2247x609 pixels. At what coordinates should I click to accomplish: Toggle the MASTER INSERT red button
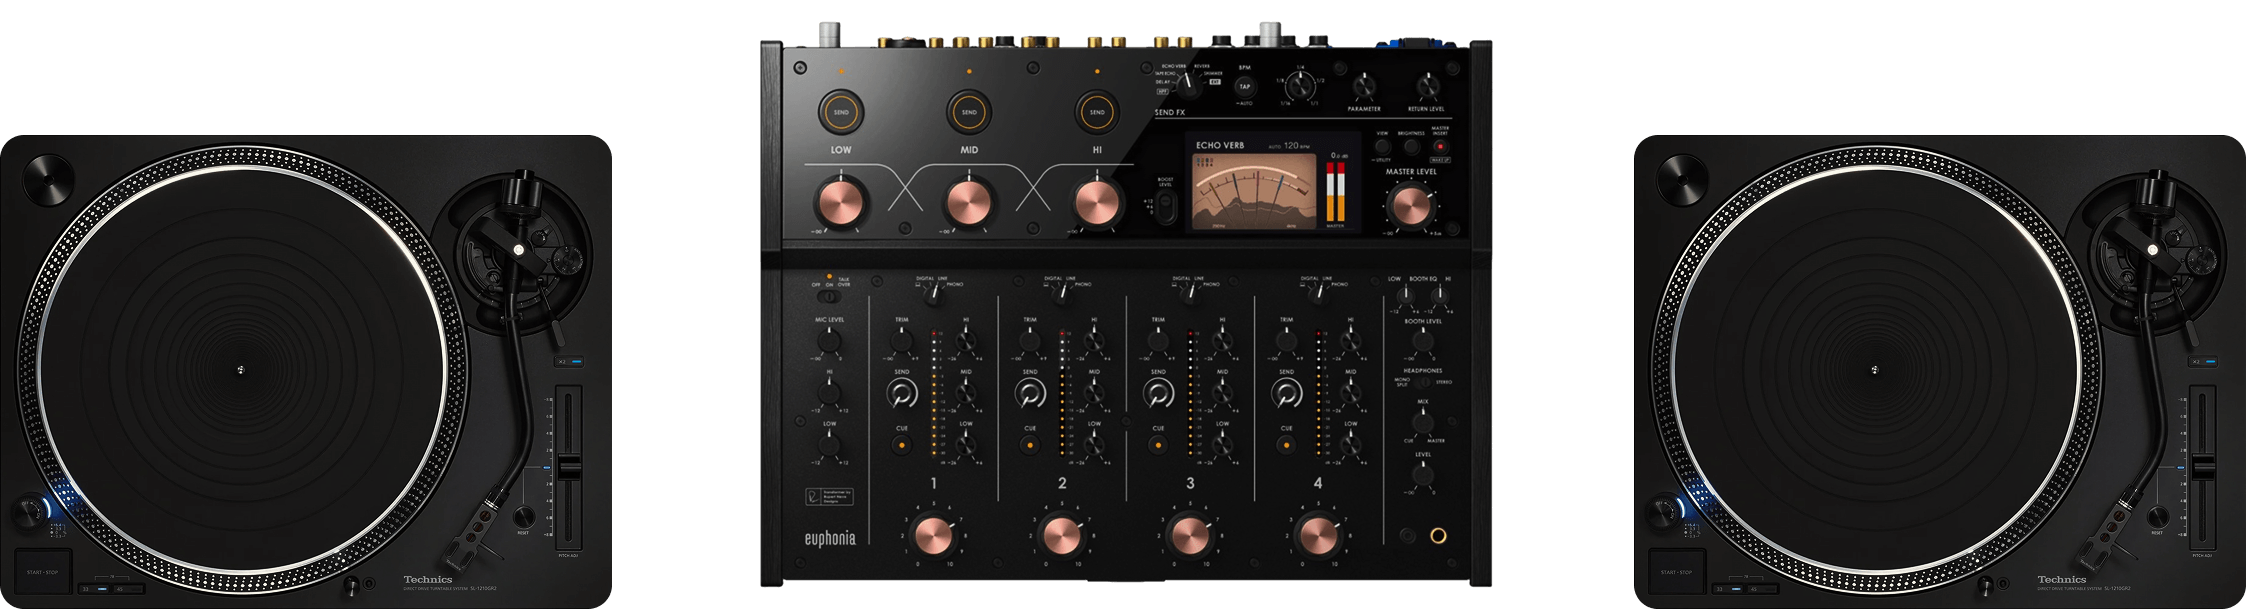point(1440,146)
